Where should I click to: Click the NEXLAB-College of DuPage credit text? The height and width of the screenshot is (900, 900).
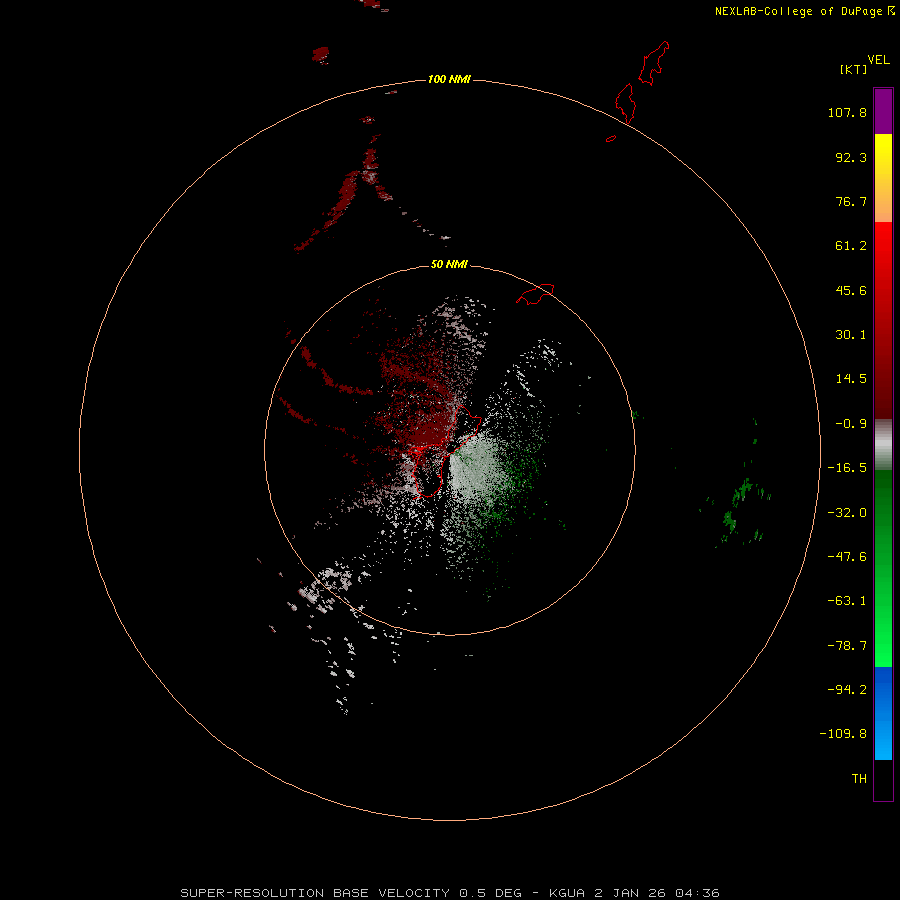click(805, 11)
